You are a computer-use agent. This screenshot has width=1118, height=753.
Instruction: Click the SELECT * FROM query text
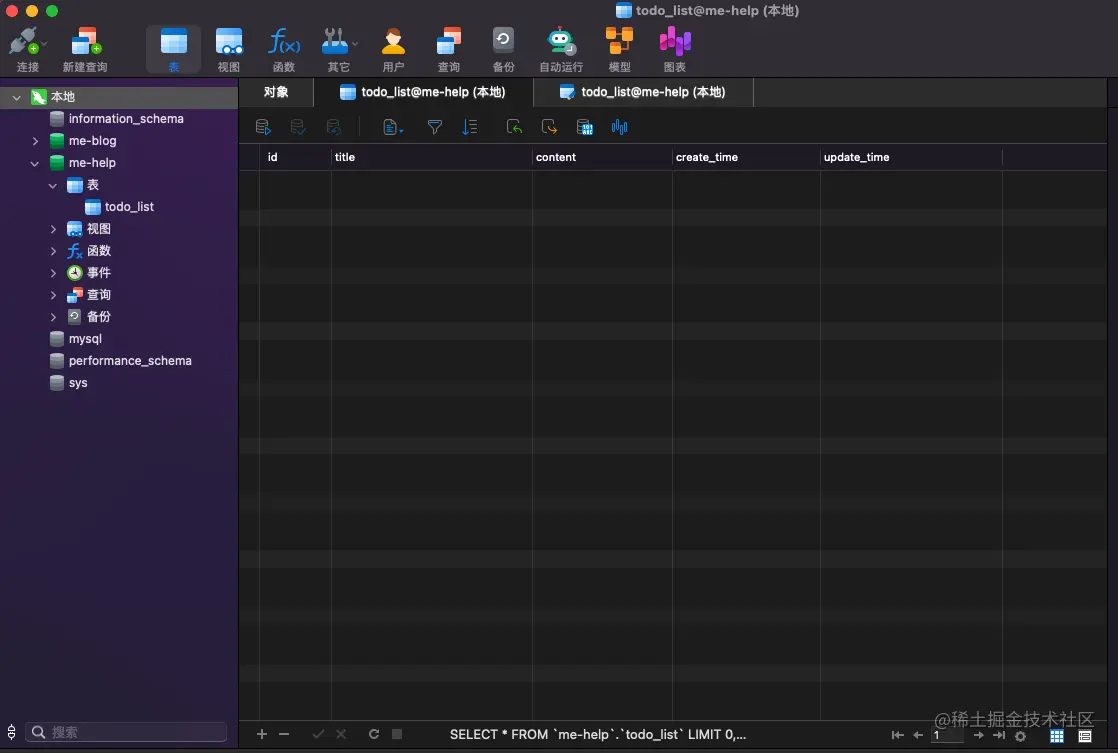[598, 734]
